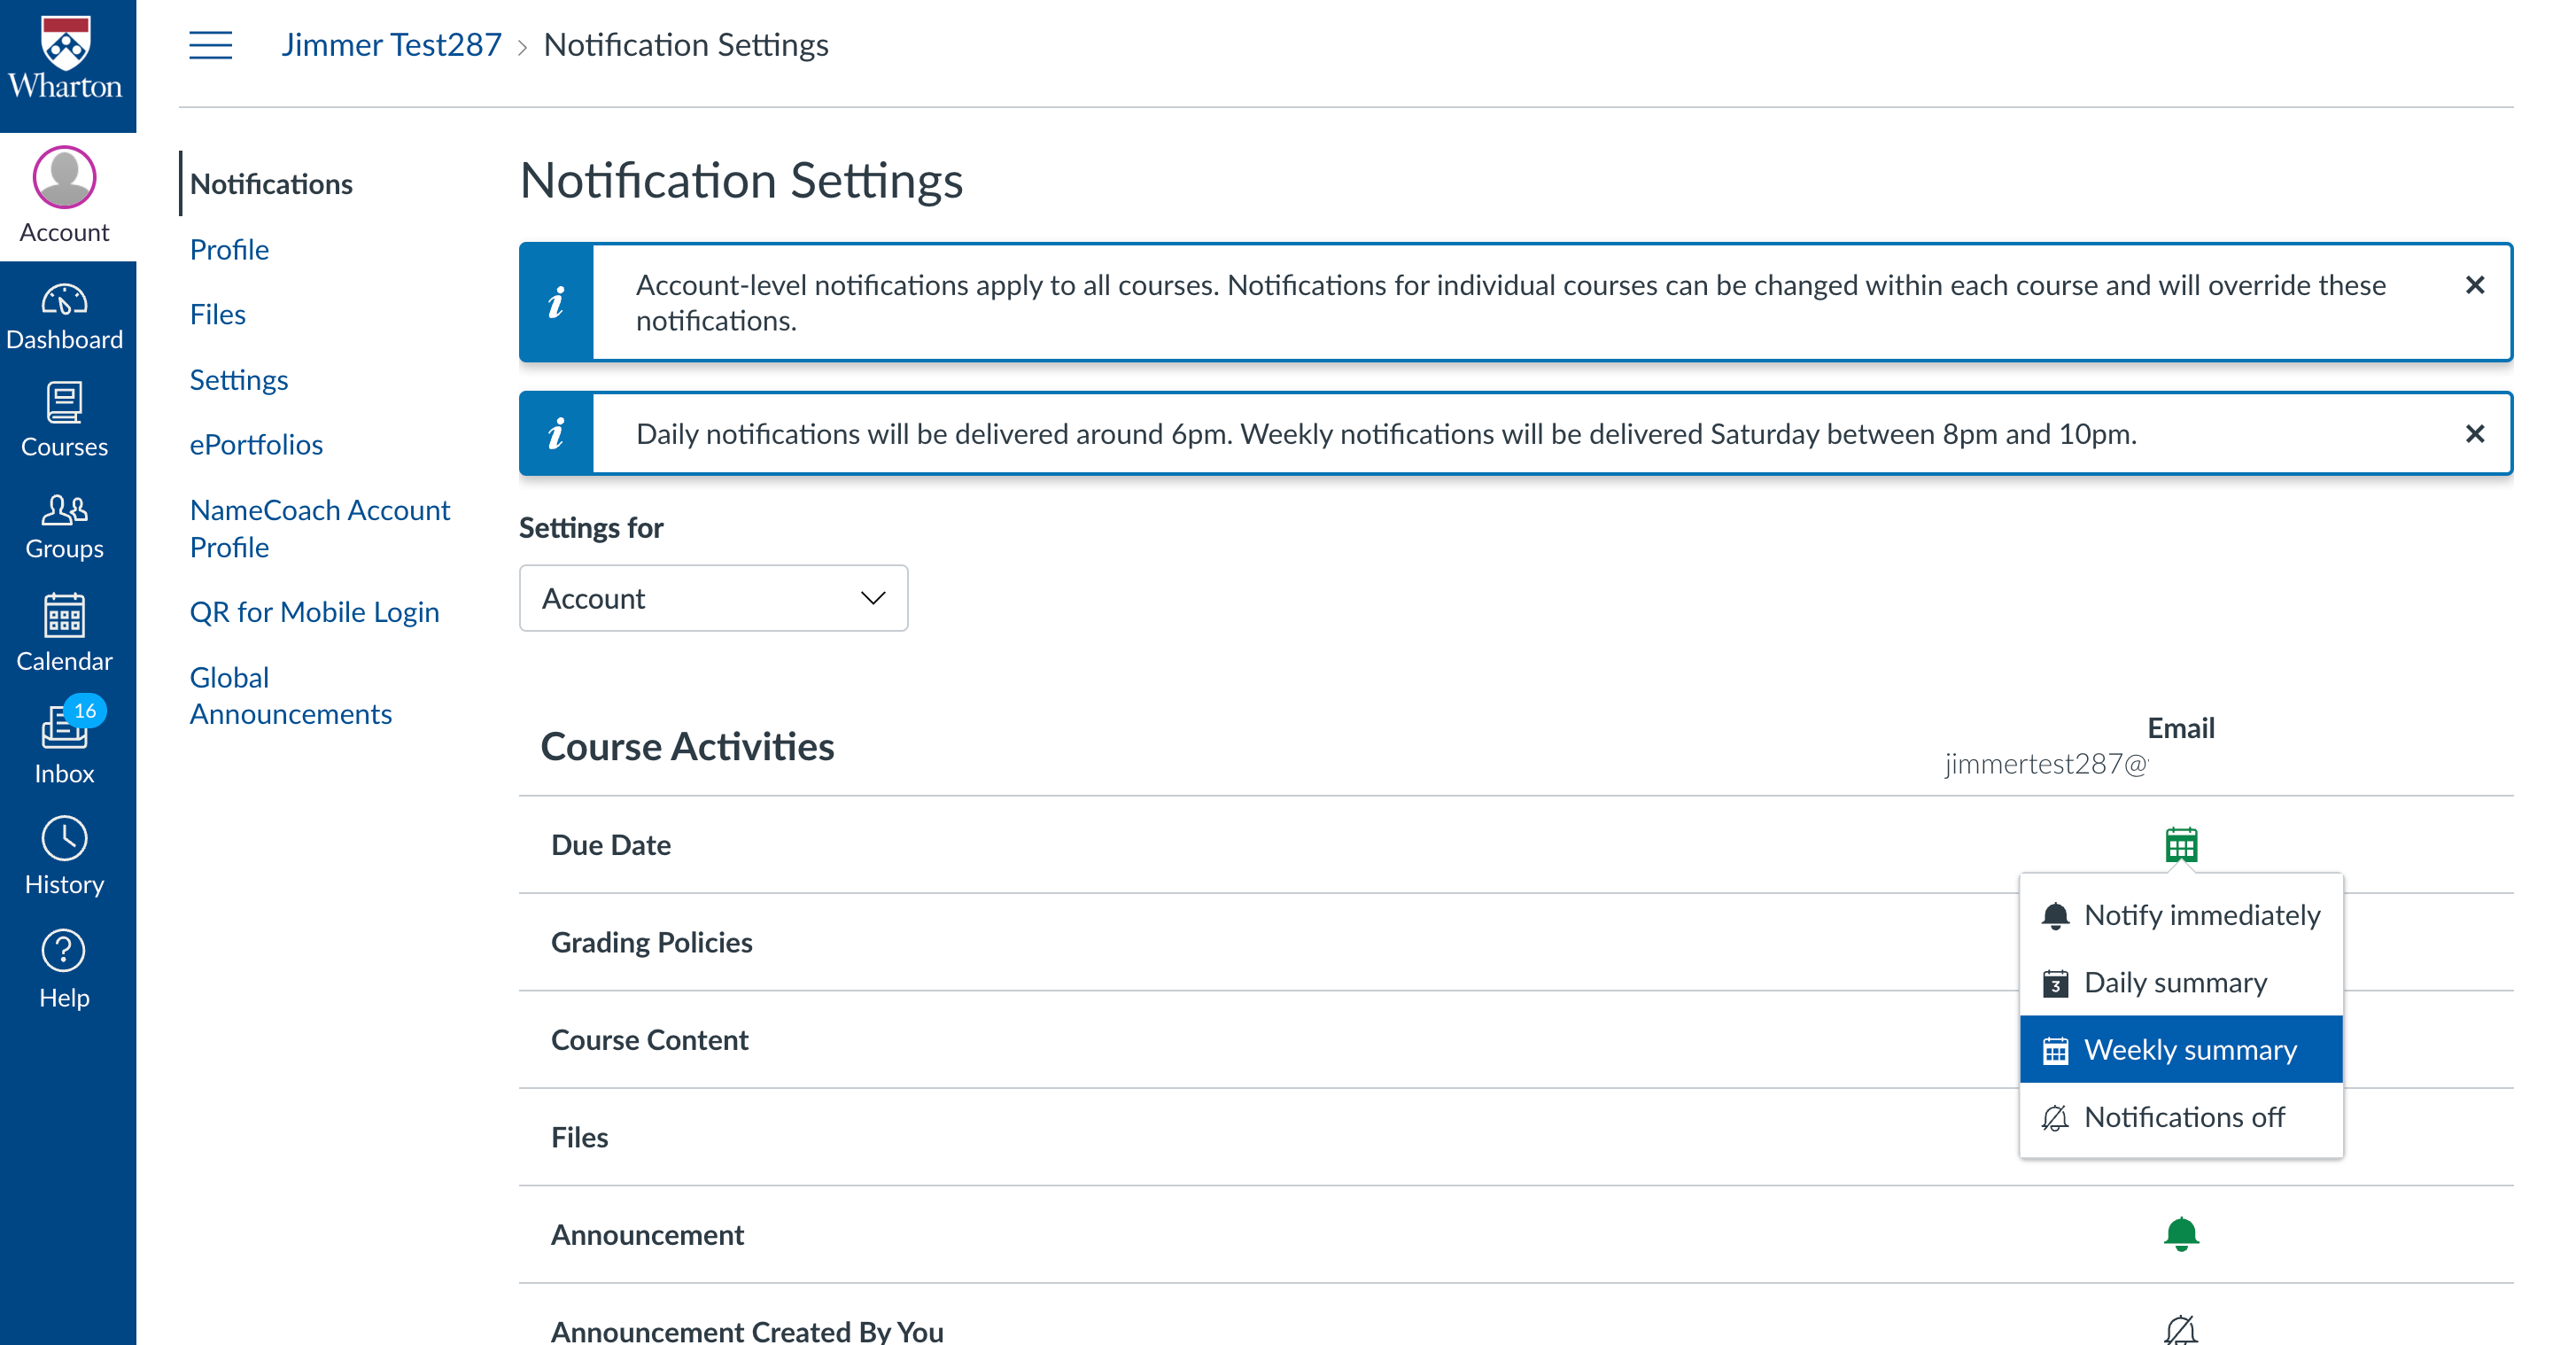2576x1345 pixels.
Task: Select Weekly summary in the menu
Action: point(2180,1049)
